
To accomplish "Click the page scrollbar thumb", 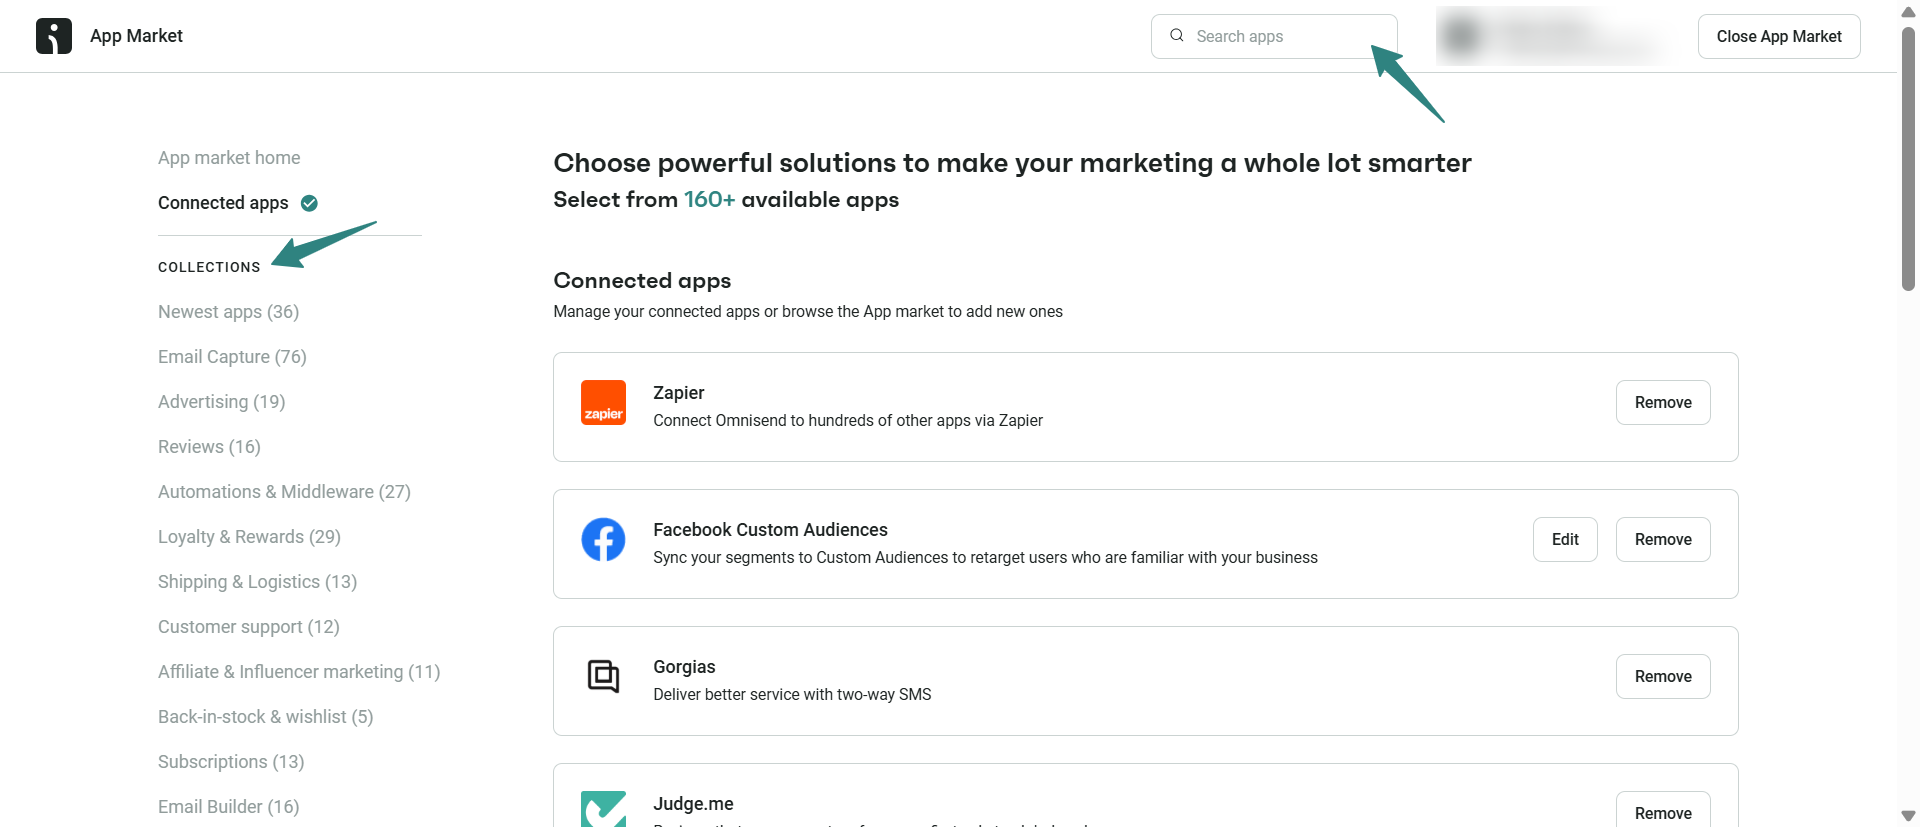I will [1908, 158].
